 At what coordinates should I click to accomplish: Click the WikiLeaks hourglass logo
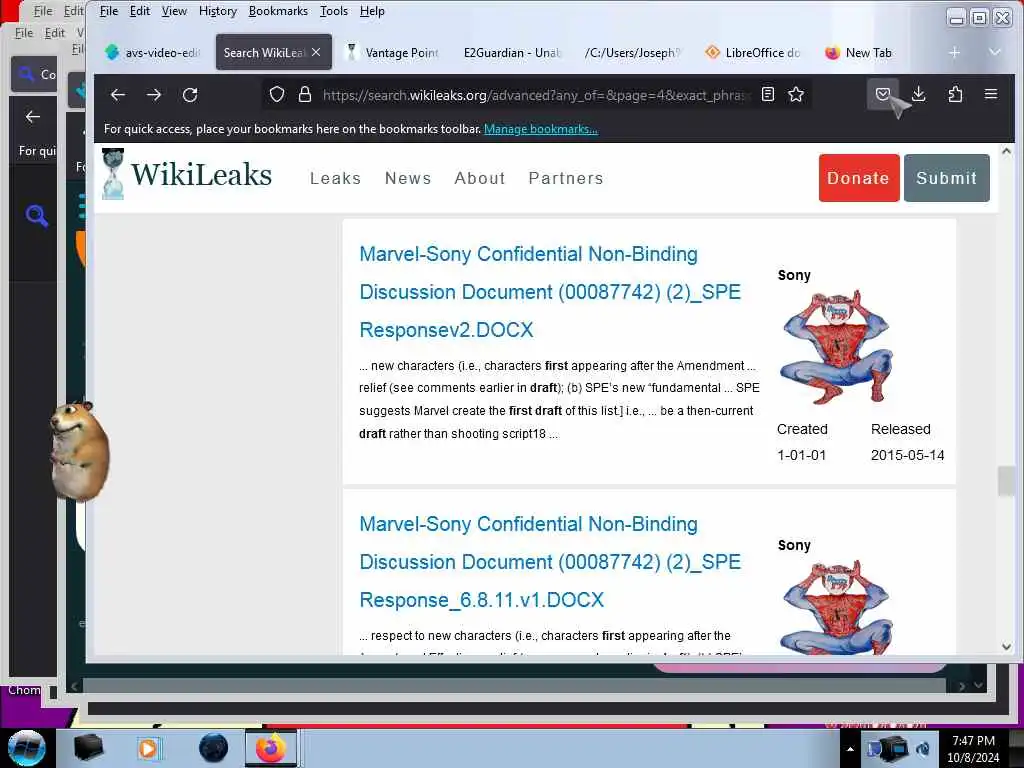click(x=113, y=174)
